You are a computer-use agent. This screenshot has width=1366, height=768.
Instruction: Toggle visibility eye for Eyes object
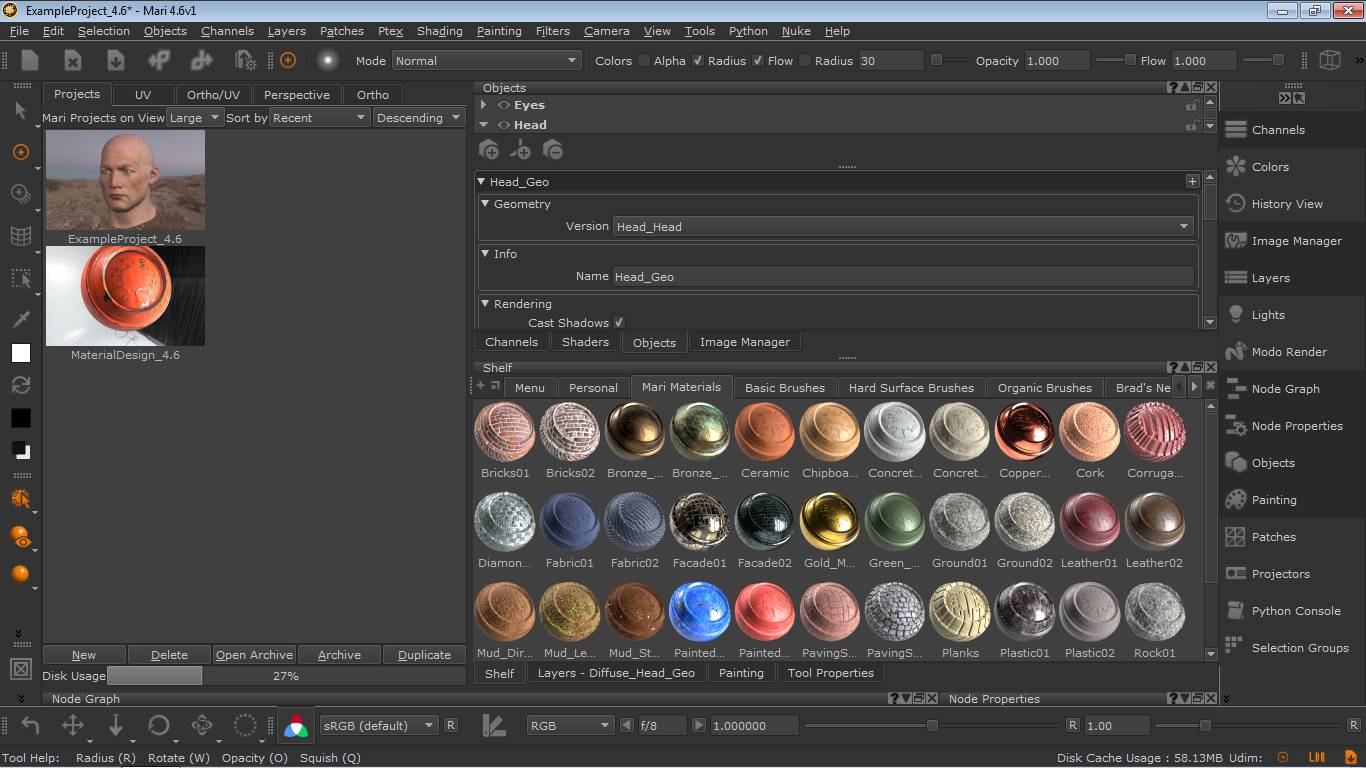(x=504, y=105)
